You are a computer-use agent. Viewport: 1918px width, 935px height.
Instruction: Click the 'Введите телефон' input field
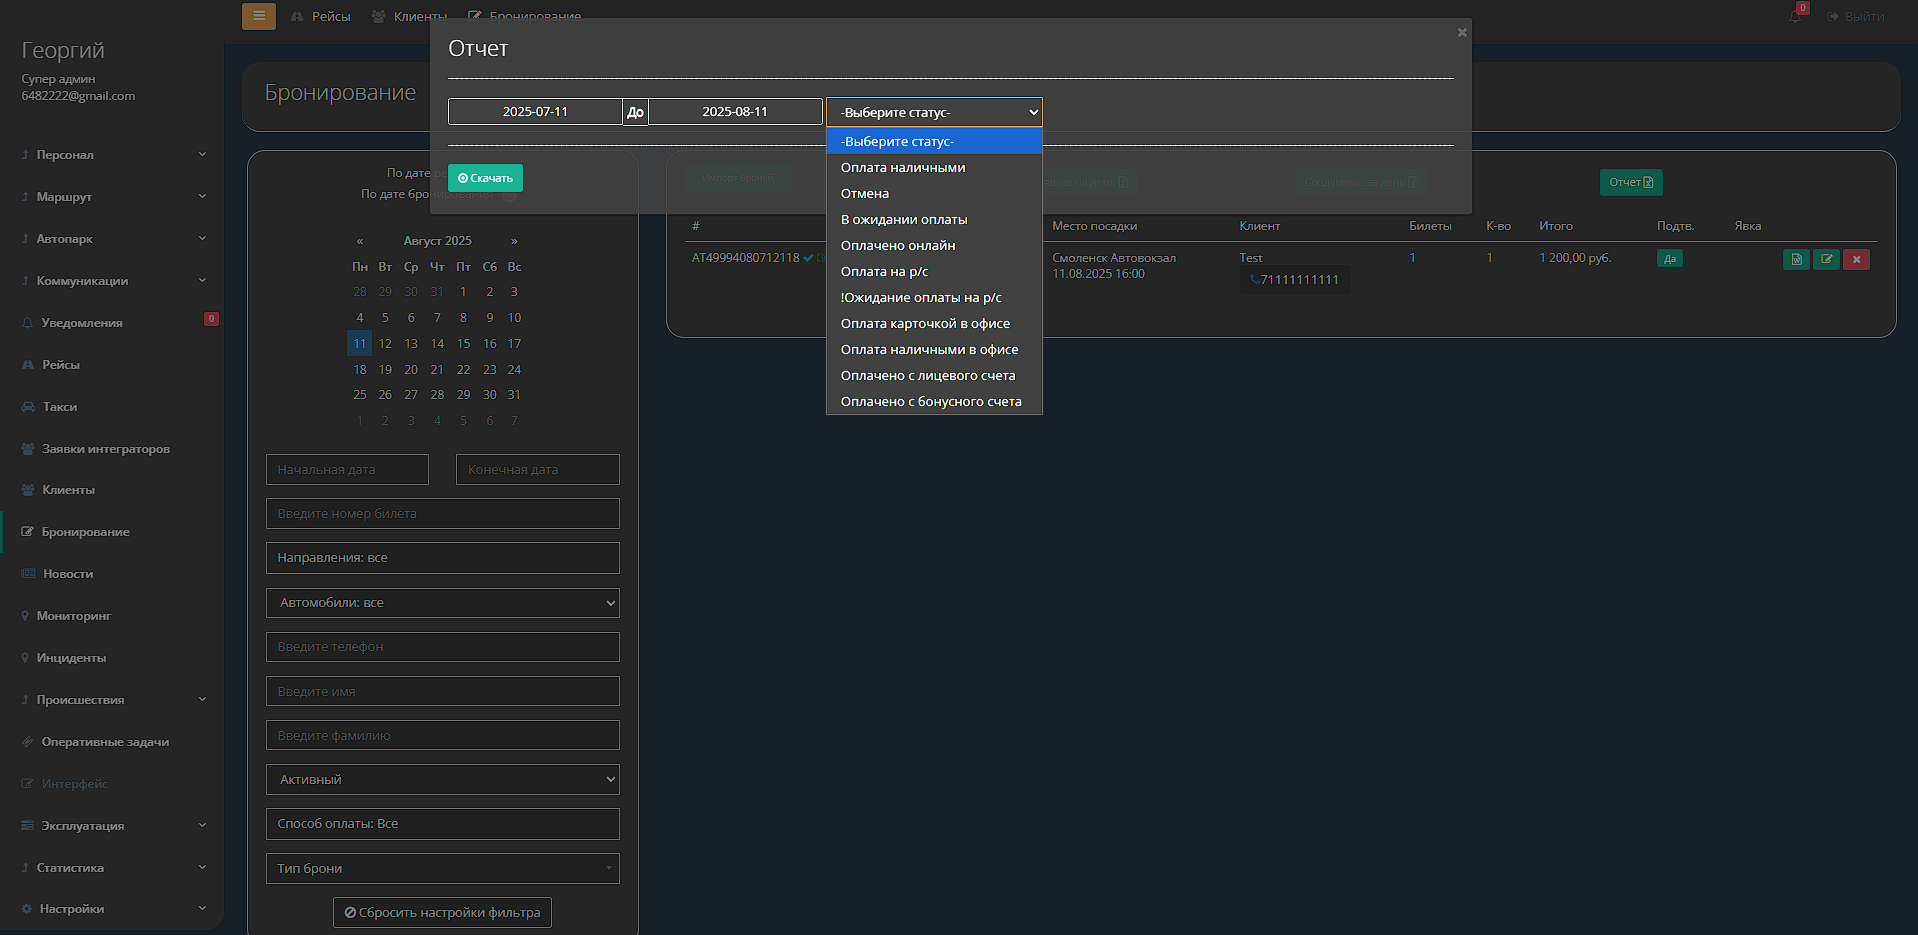(x=442, y=647)
